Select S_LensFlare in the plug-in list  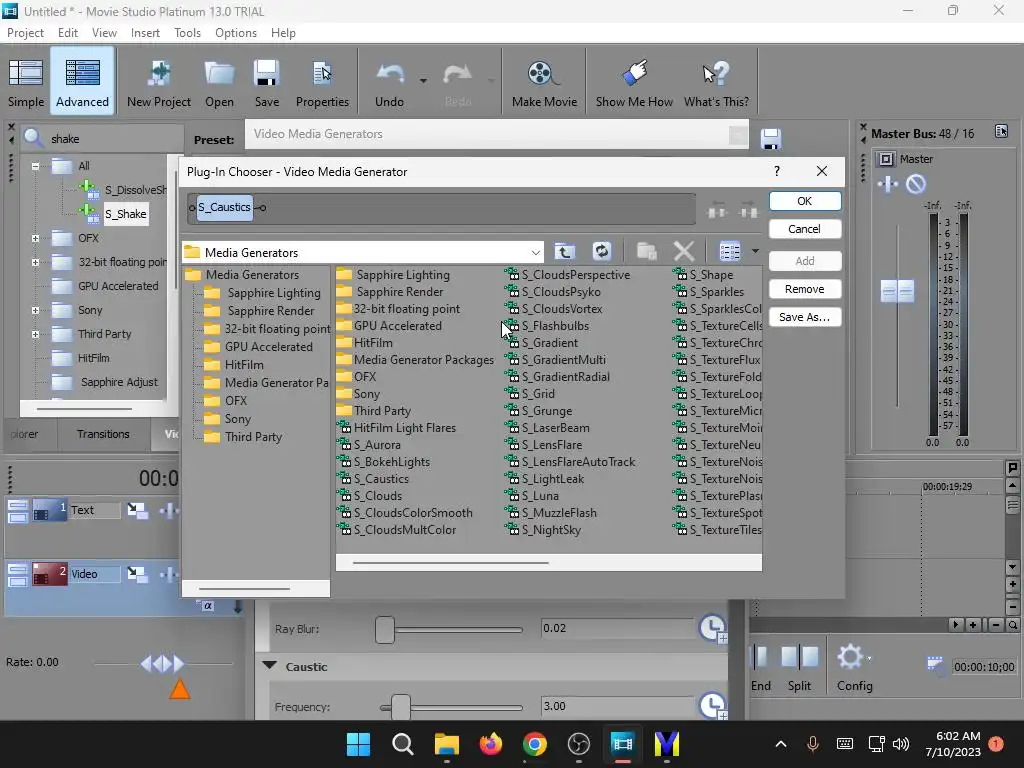[551, 445]
